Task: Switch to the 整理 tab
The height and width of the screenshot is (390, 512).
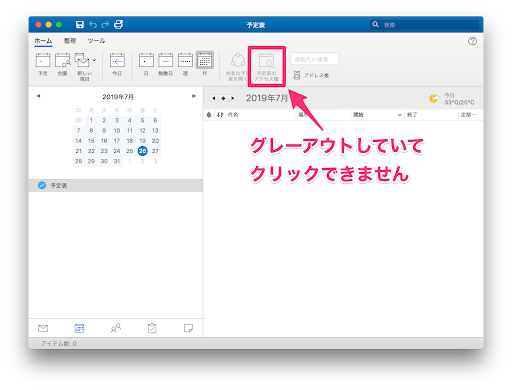Action: pyautogui.click(x=70, y=41)
